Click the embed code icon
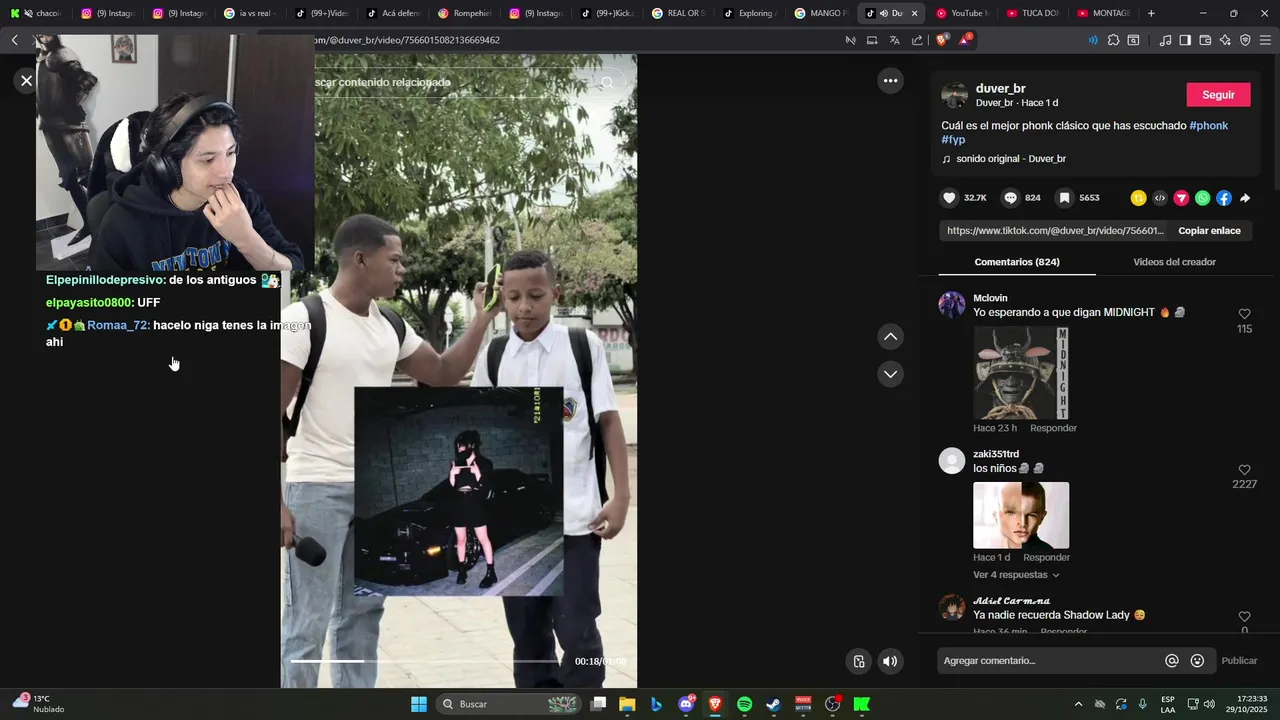The width and height of the screenshot is (1280, 720). tap(1160, 198)
